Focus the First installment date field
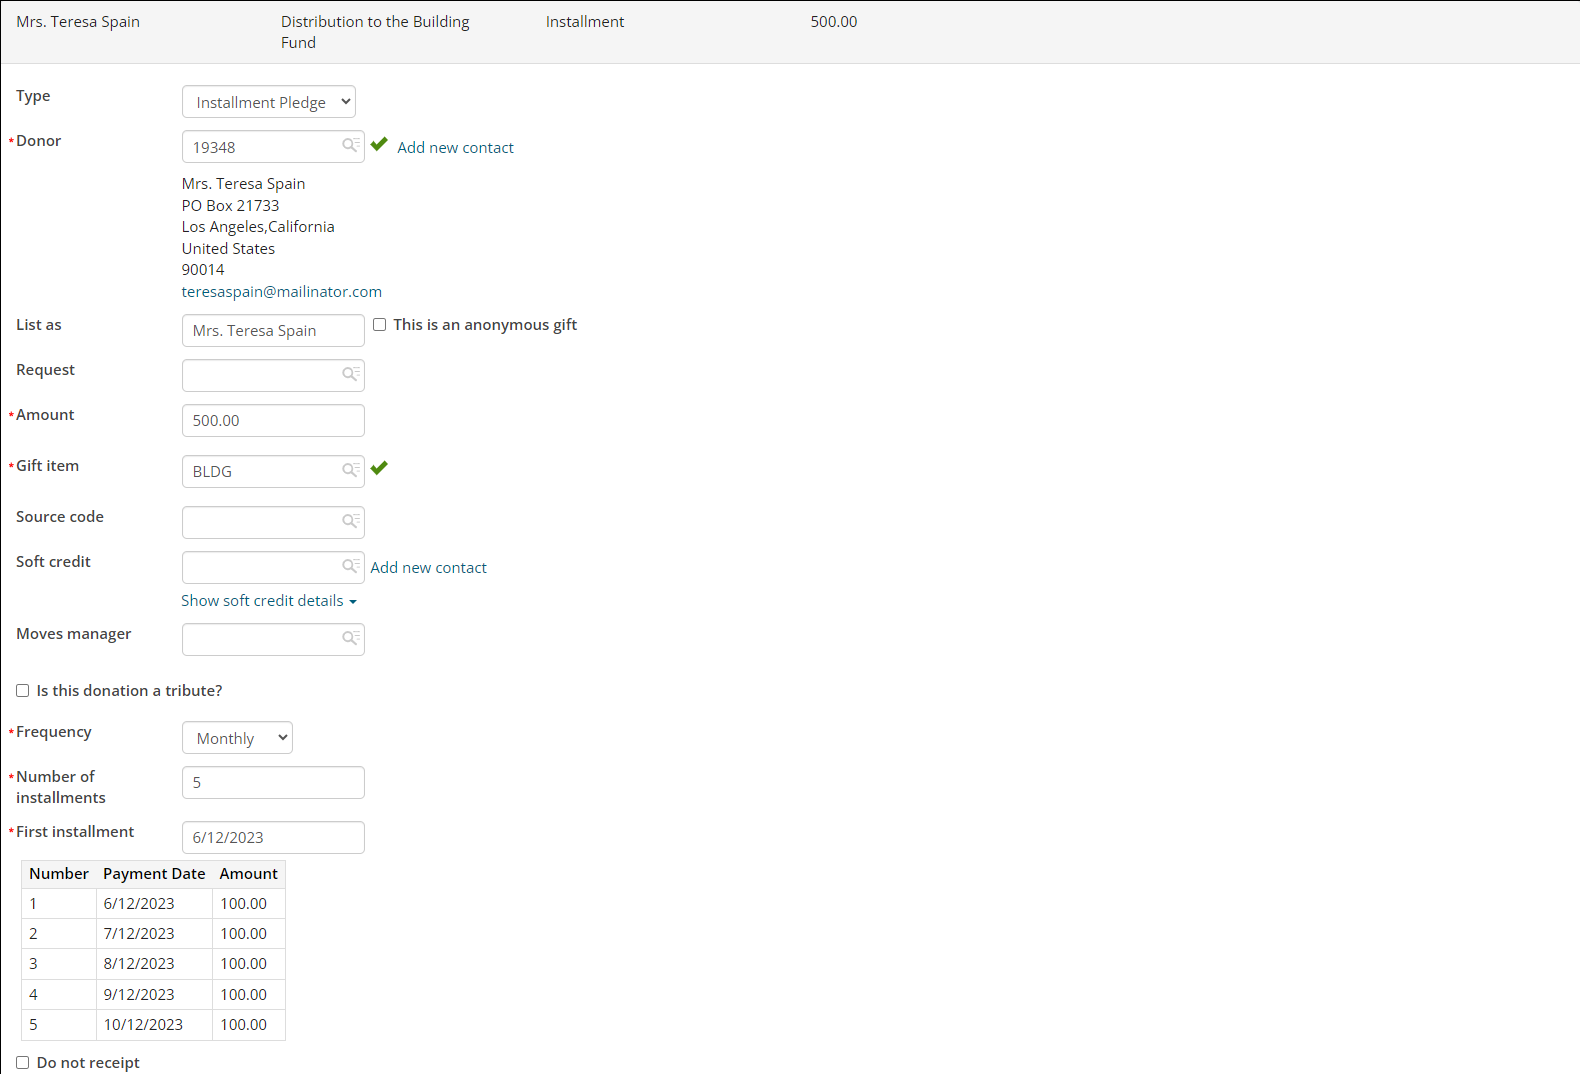 click(272, 838)
